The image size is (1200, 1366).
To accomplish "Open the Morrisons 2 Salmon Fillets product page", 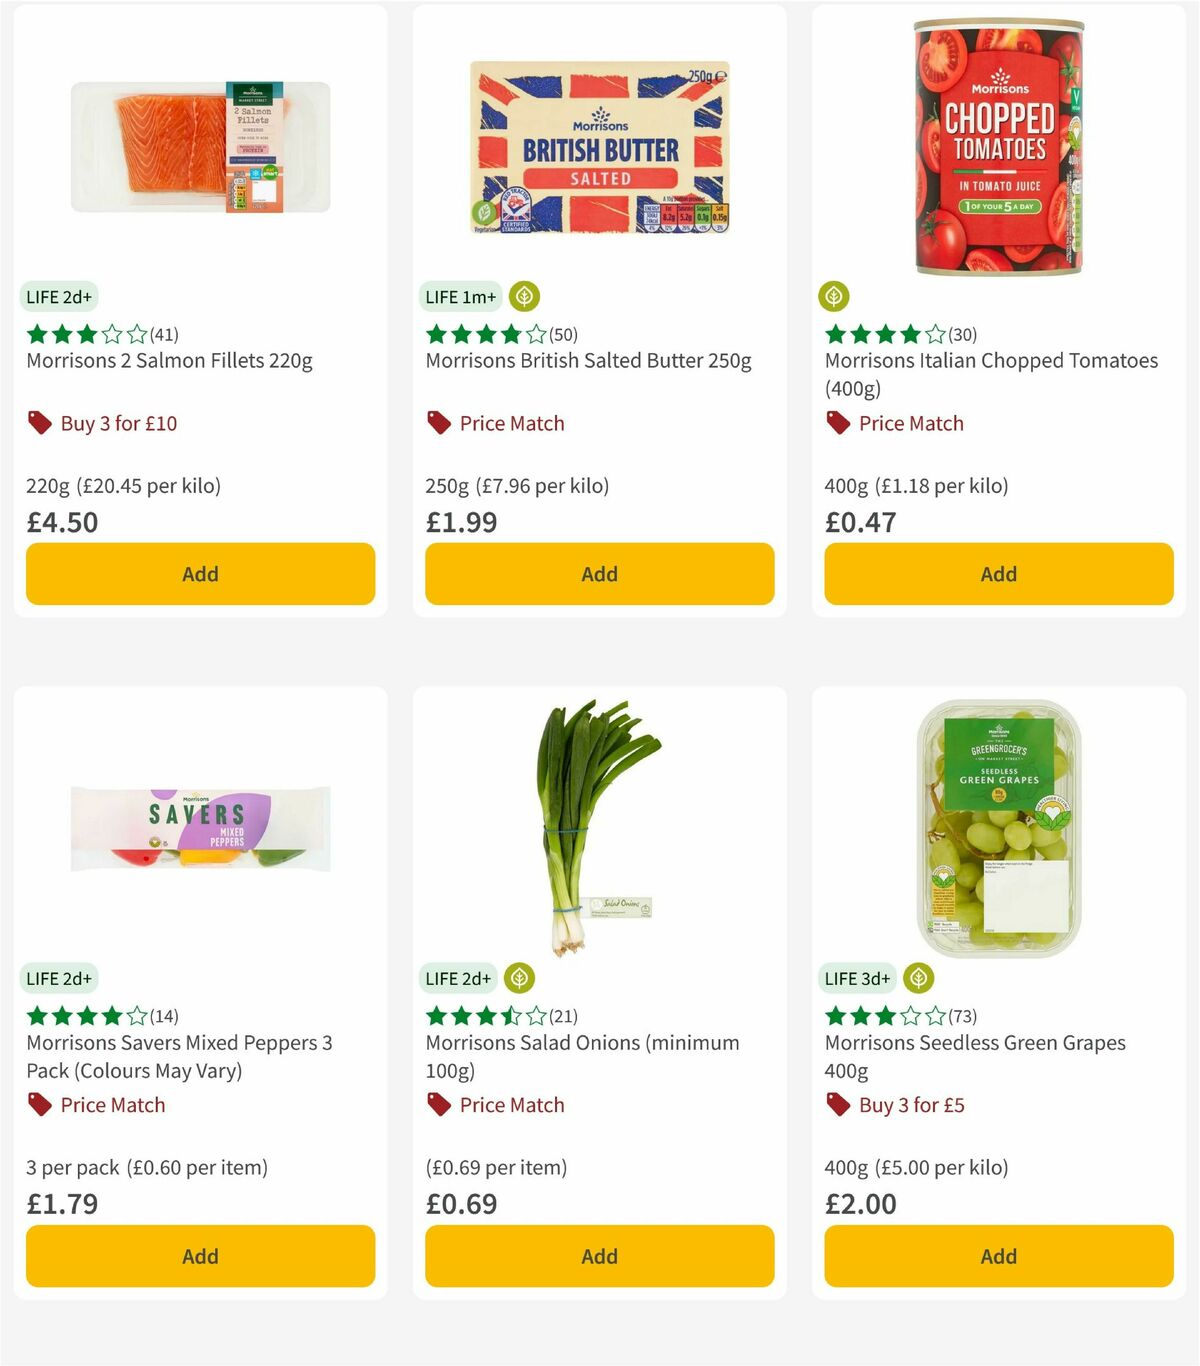I will 167,361.
